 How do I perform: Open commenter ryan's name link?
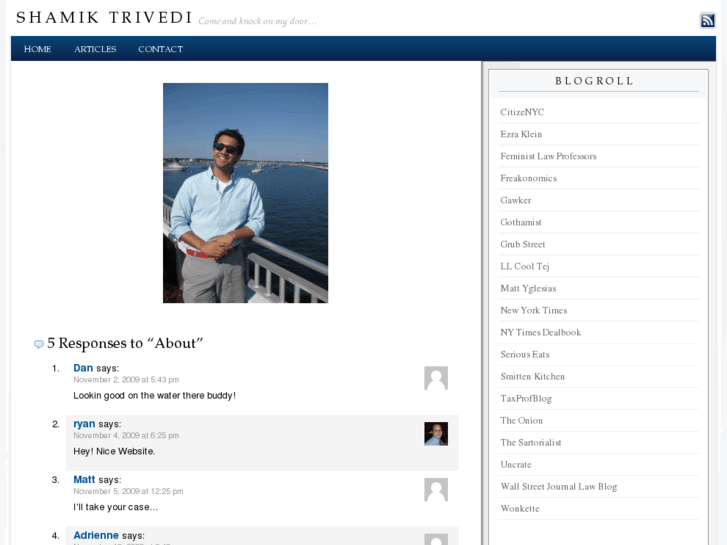tap(84, 424)
